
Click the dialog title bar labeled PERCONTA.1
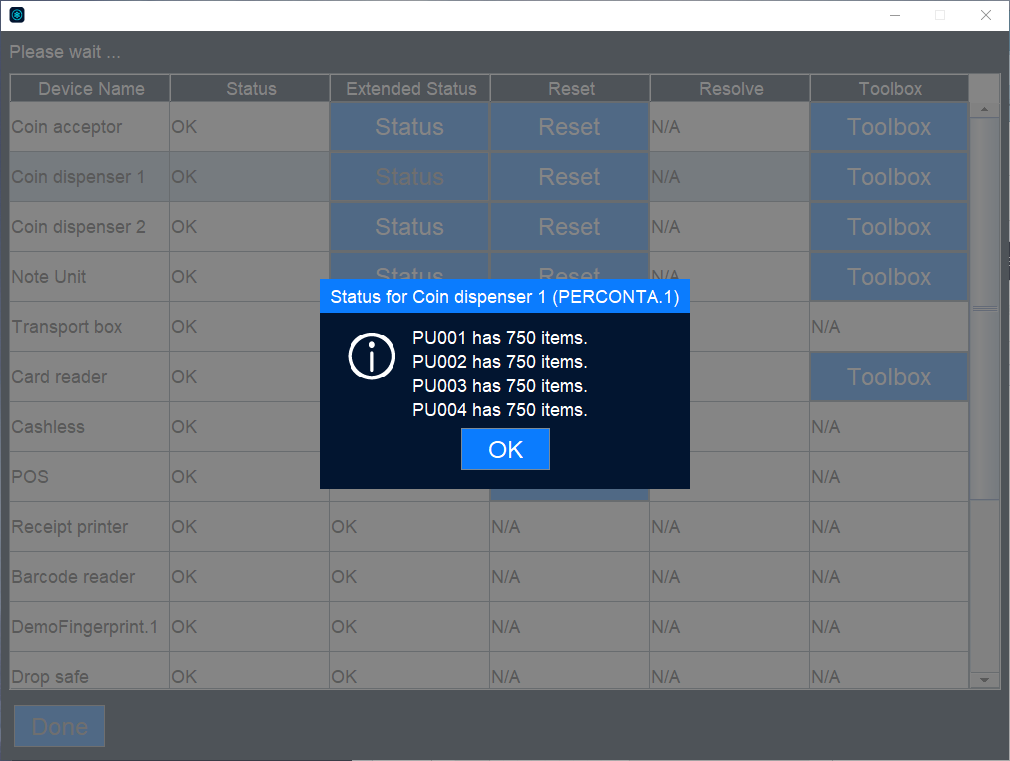[504, 296]
